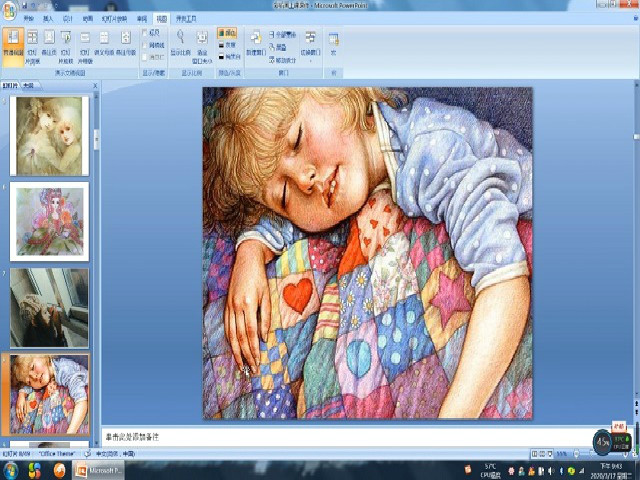Image resolution: width=640 pixels, height=480 pixels.
Task: Open Handout Master (讲义母版) view
Action: (x=104, y=43)
